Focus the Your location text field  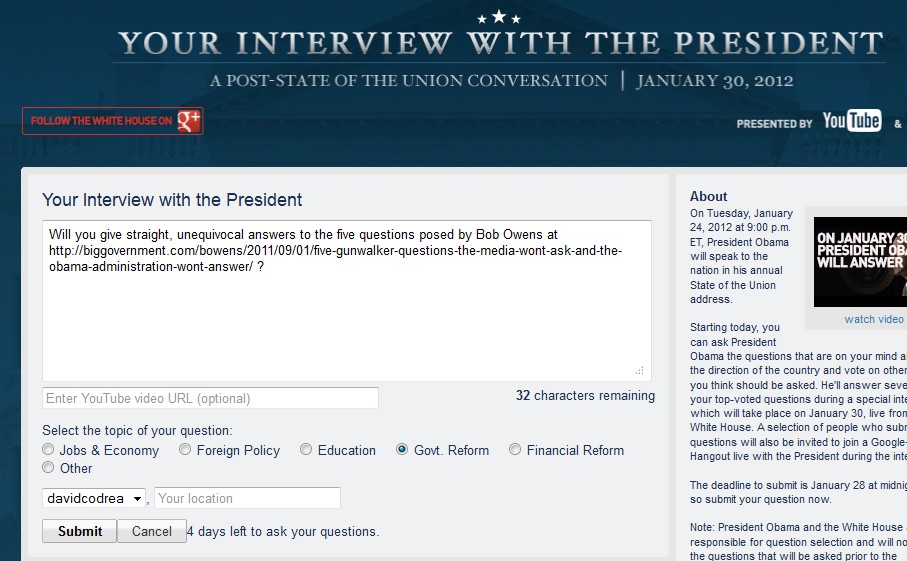pyautogui.click(x=247, y=498)
